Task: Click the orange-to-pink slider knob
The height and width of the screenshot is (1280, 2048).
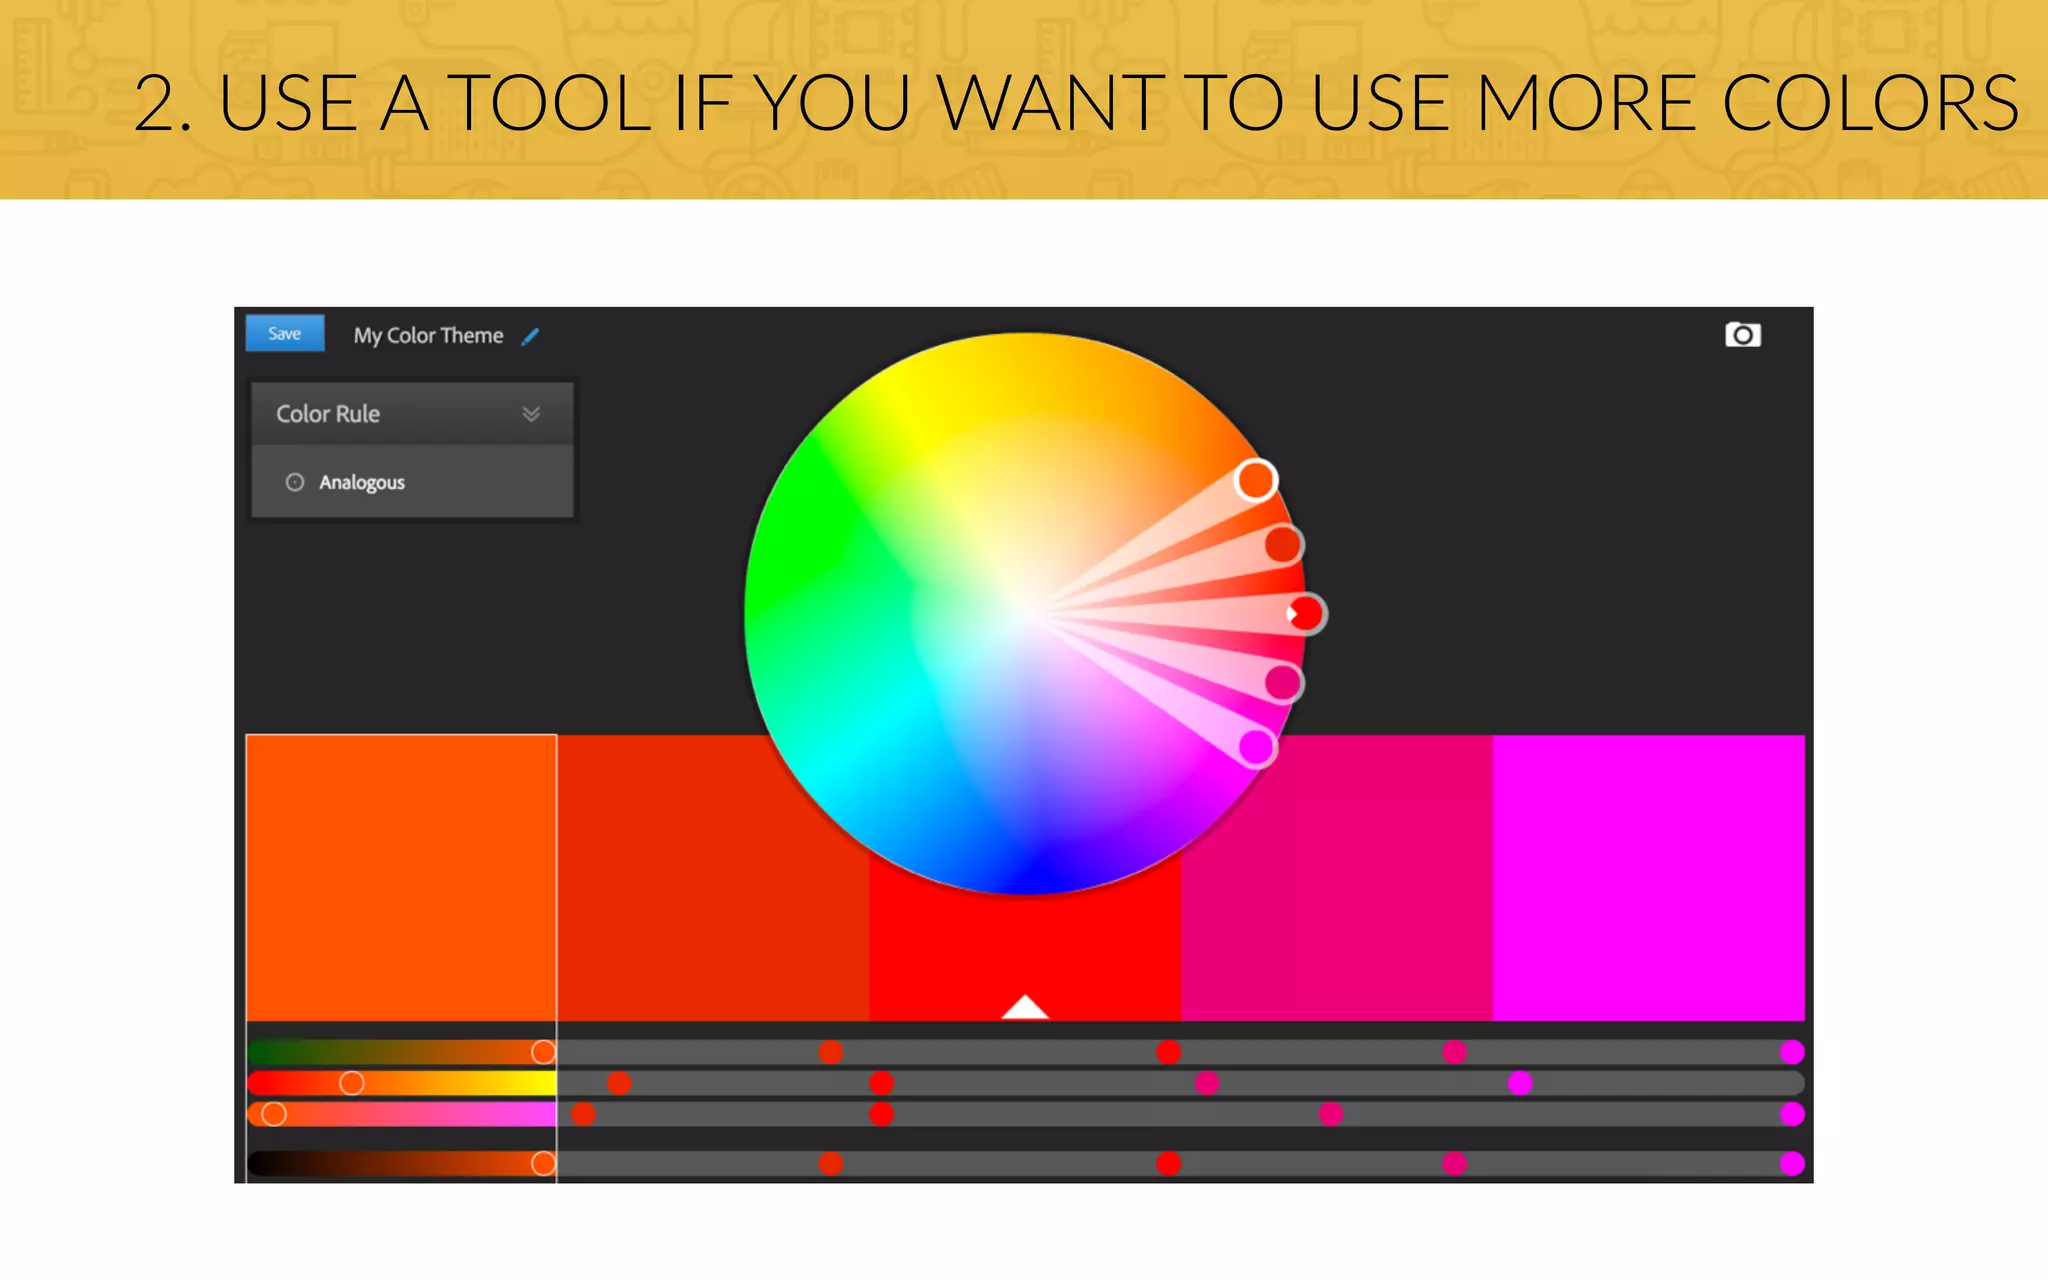Action: pos(274,1114)
